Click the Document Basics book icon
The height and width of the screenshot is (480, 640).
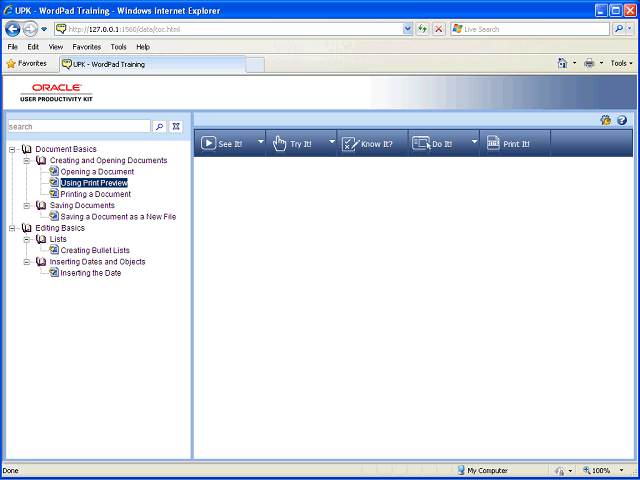click(27, 149)
